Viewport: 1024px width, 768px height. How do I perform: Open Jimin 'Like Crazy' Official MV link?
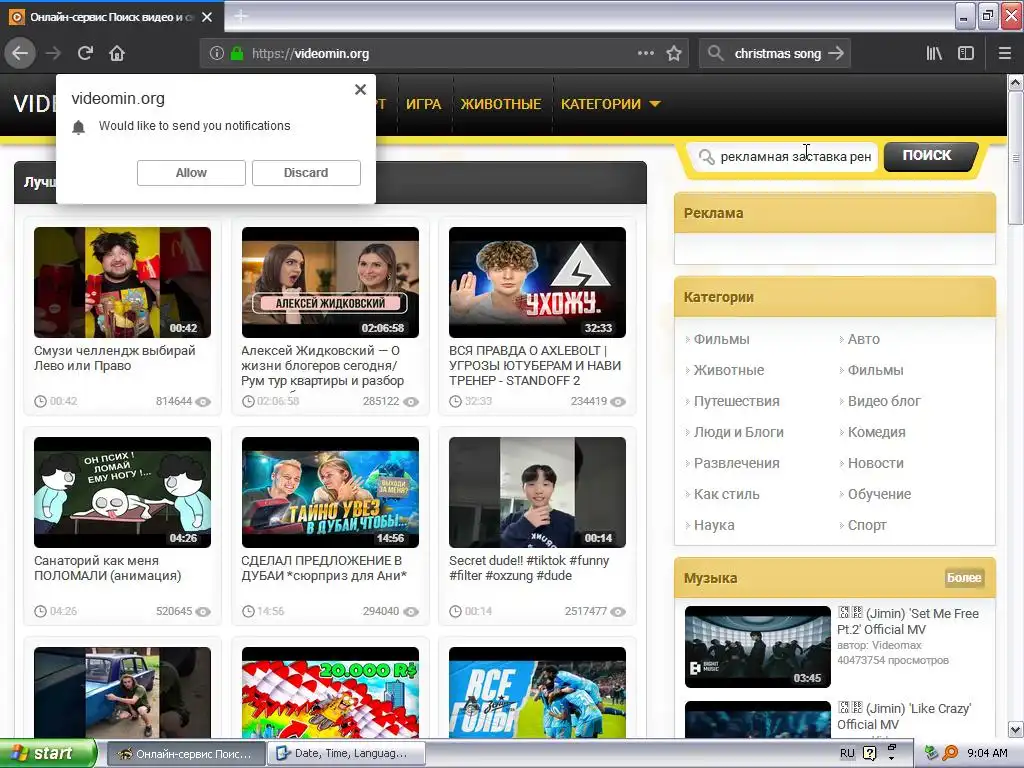tap(904, 716)
